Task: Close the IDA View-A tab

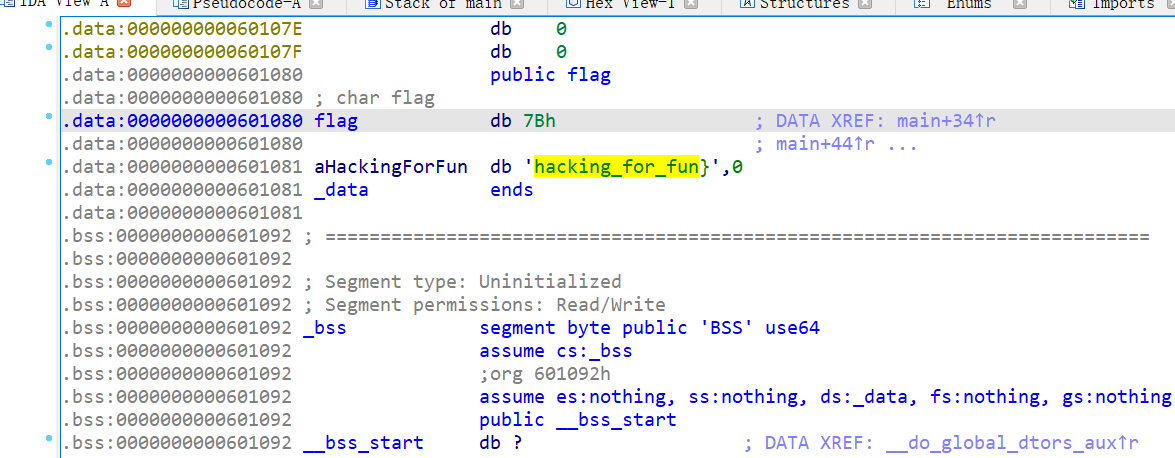Action: [x=124, y=4]
